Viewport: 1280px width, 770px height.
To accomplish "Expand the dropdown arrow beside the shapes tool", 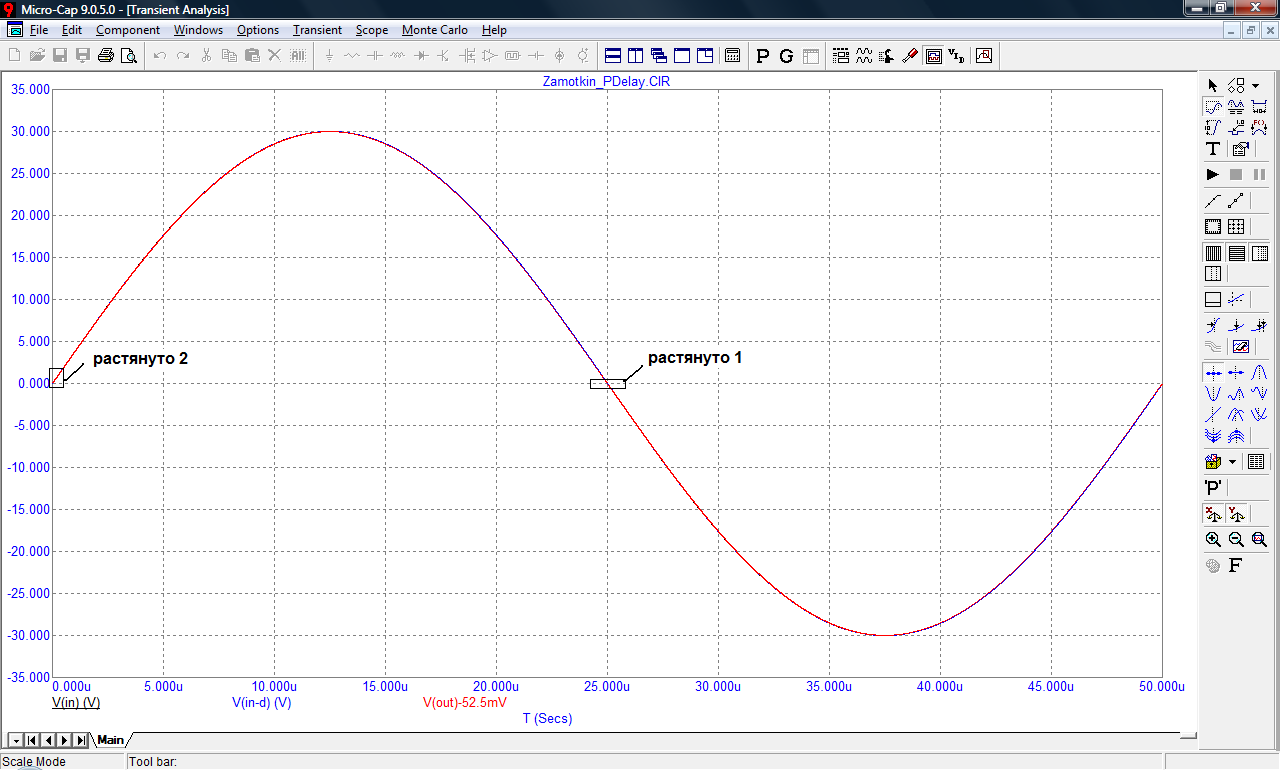I will pyautogui.click(x=1255, y=86).
